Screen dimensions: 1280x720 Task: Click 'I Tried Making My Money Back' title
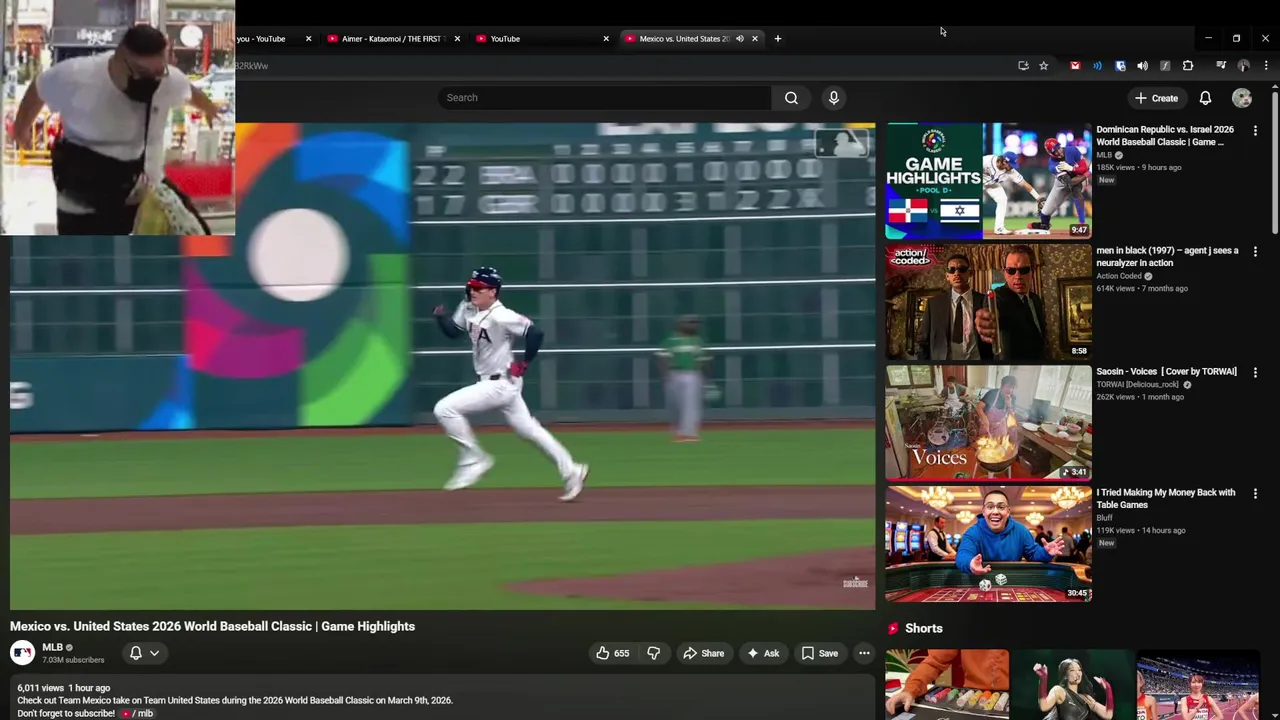pyautogui.click(x=1165, y=499)
